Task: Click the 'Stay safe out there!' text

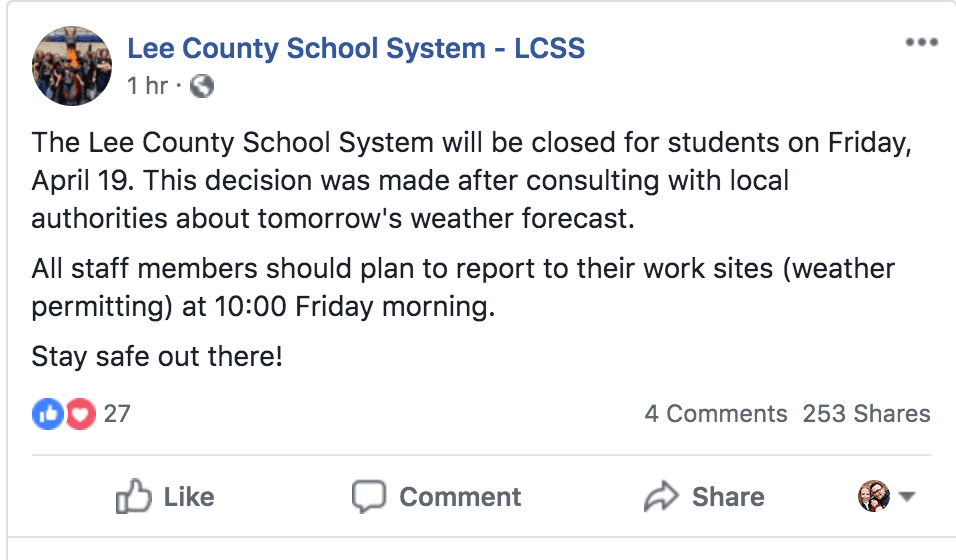Action: (157, 356)
